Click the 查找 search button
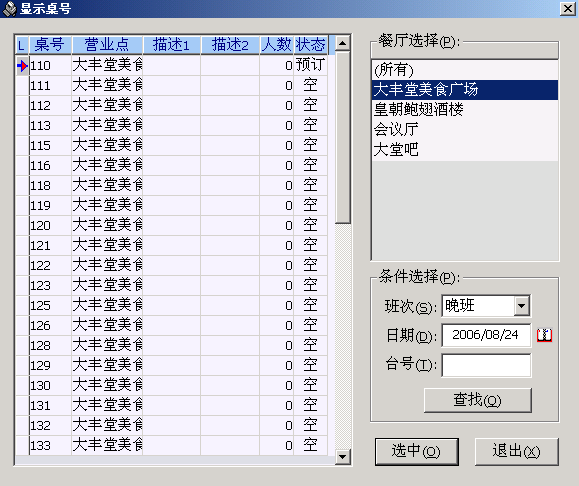Image resolution: width=579 pixels, height=486 pixels. pyautogui.click(x=478, y=400)
